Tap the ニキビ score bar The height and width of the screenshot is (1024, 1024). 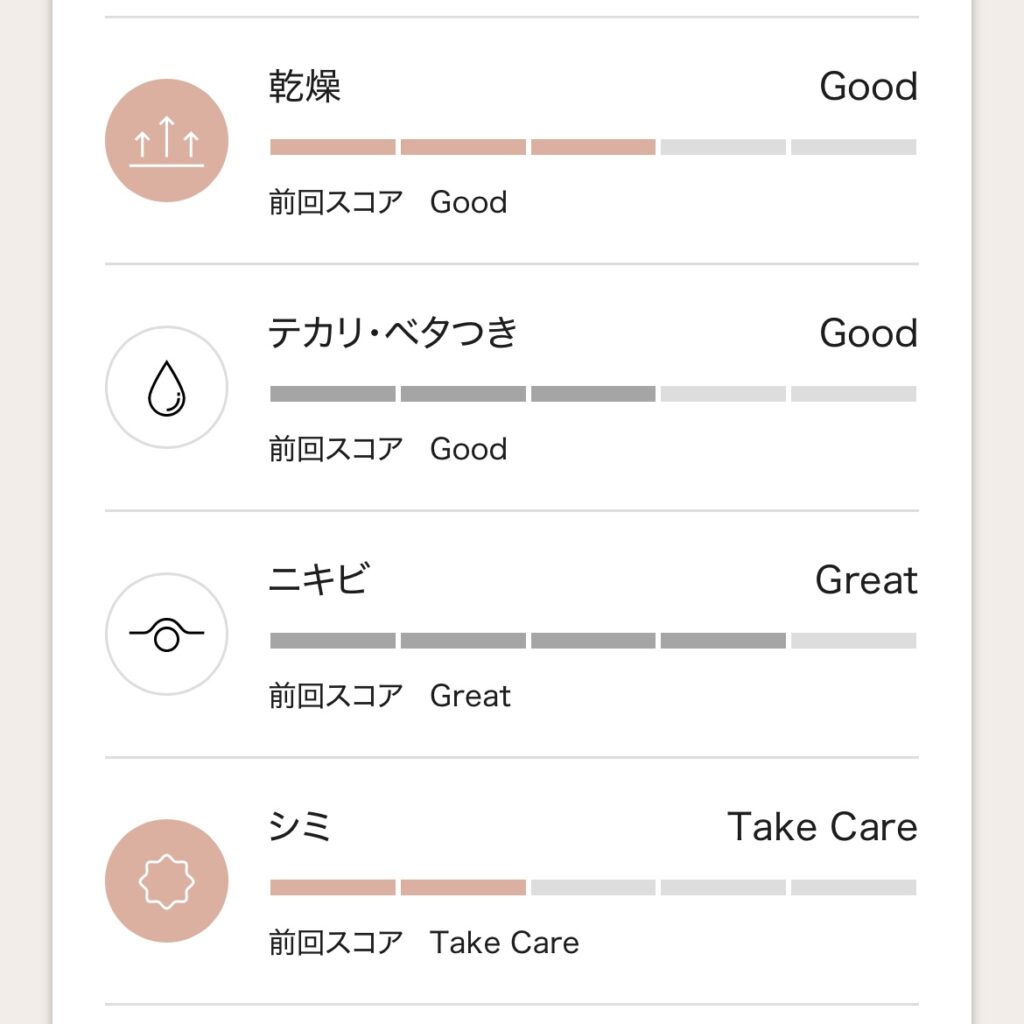(x=592, y=641)
